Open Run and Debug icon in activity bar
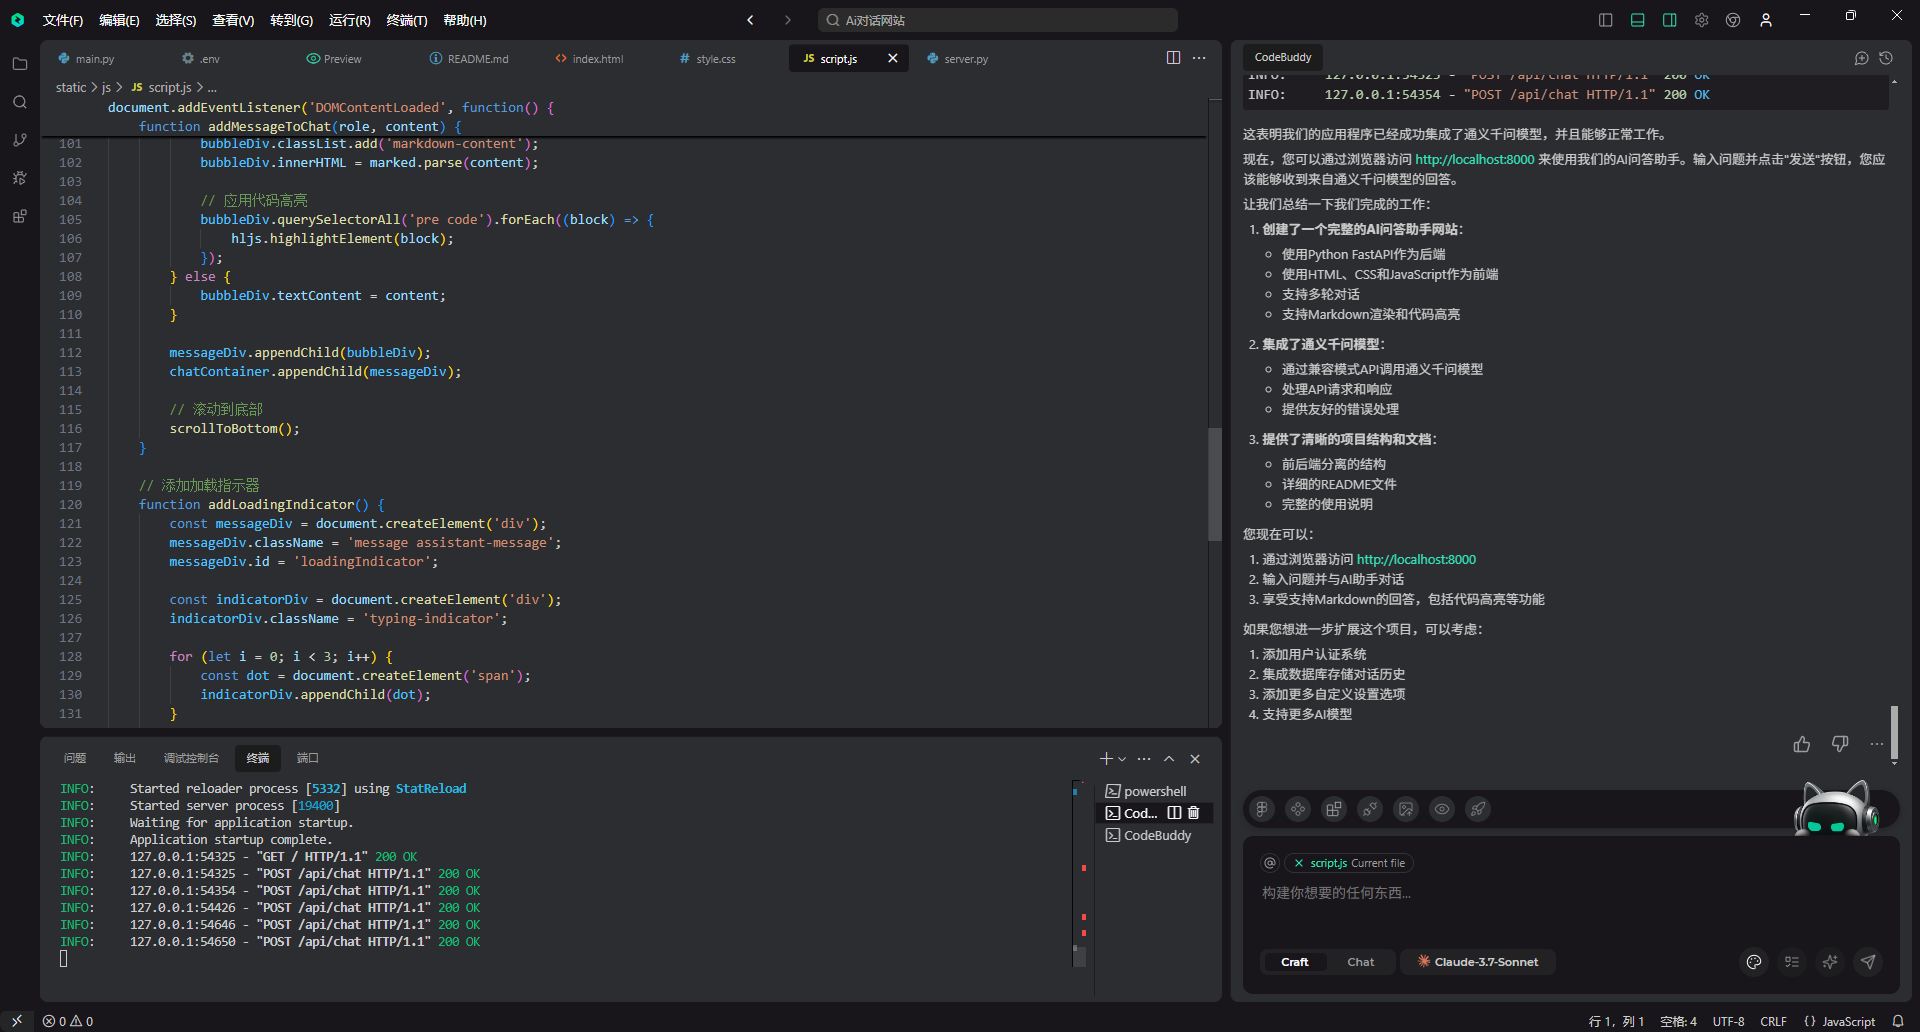This screenshot has width=1920, height=1032. (19, 178)
